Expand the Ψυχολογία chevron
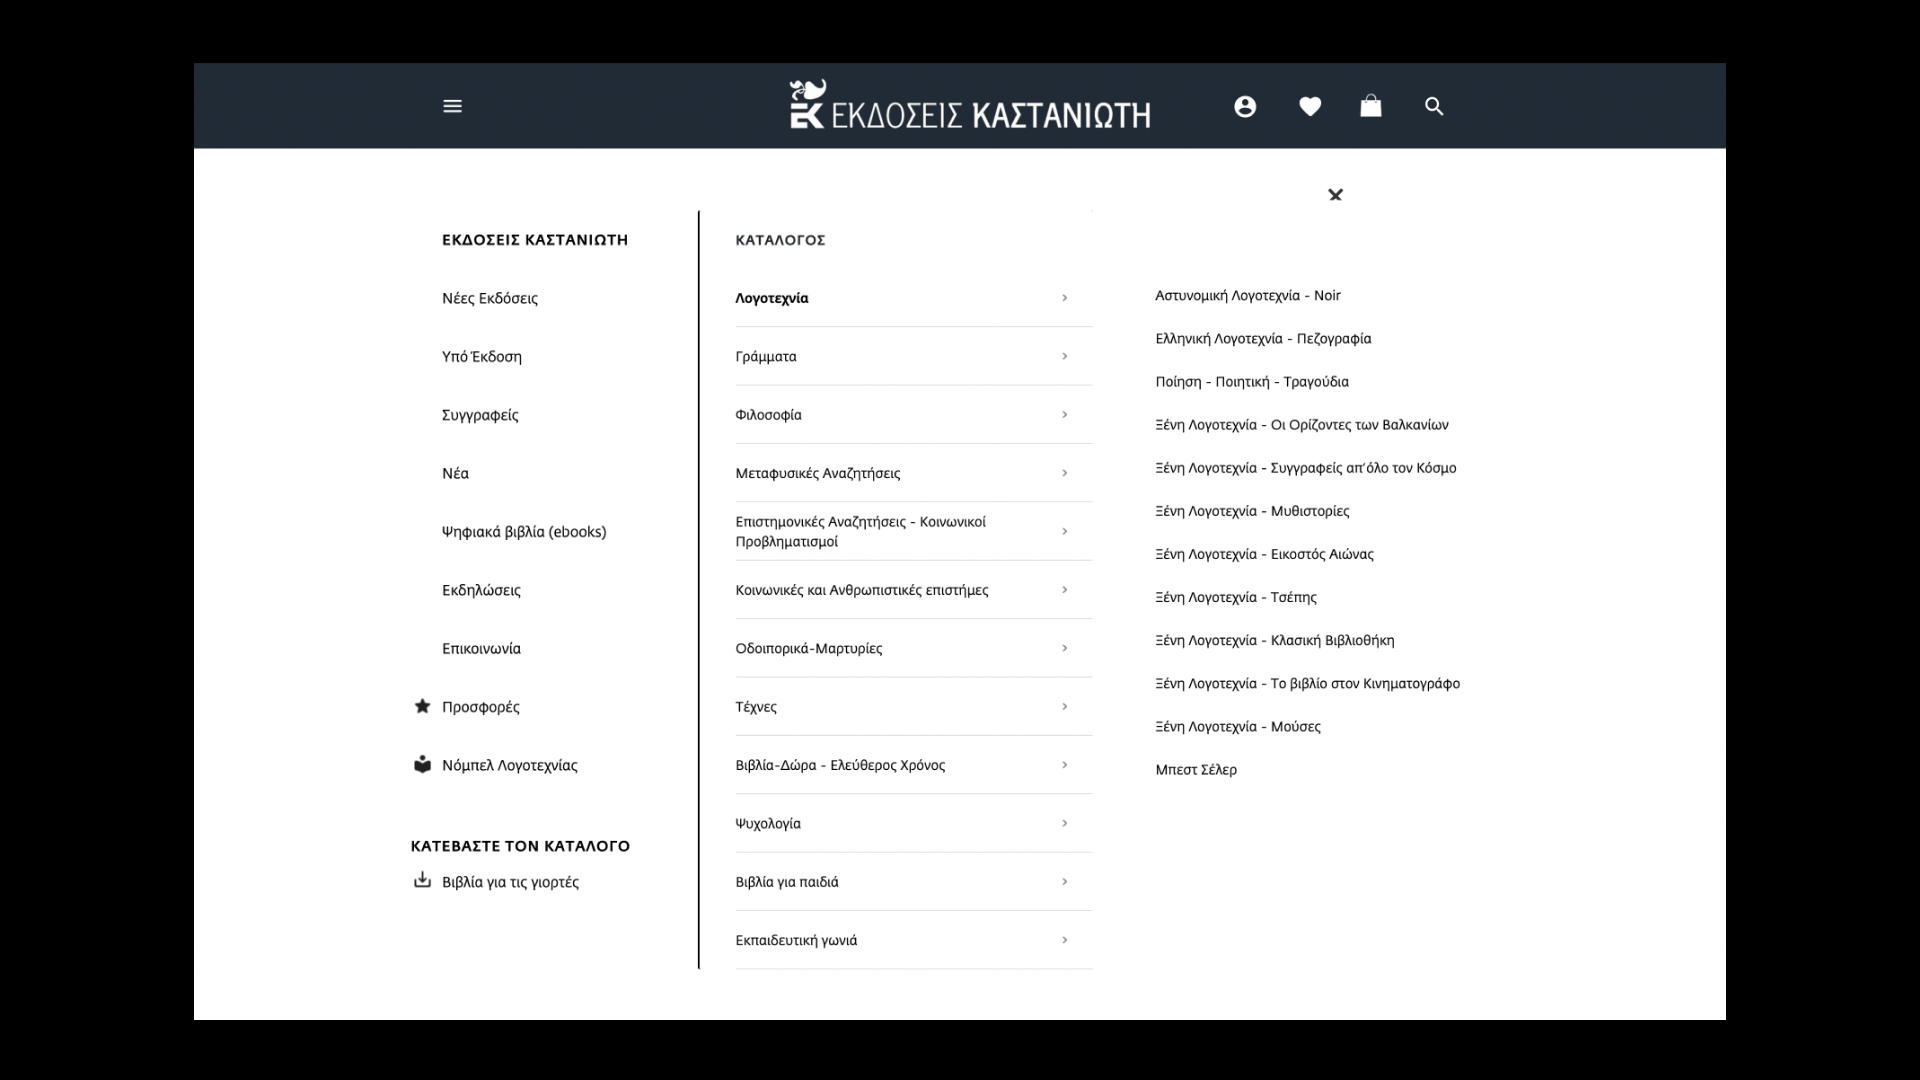 1064,823
